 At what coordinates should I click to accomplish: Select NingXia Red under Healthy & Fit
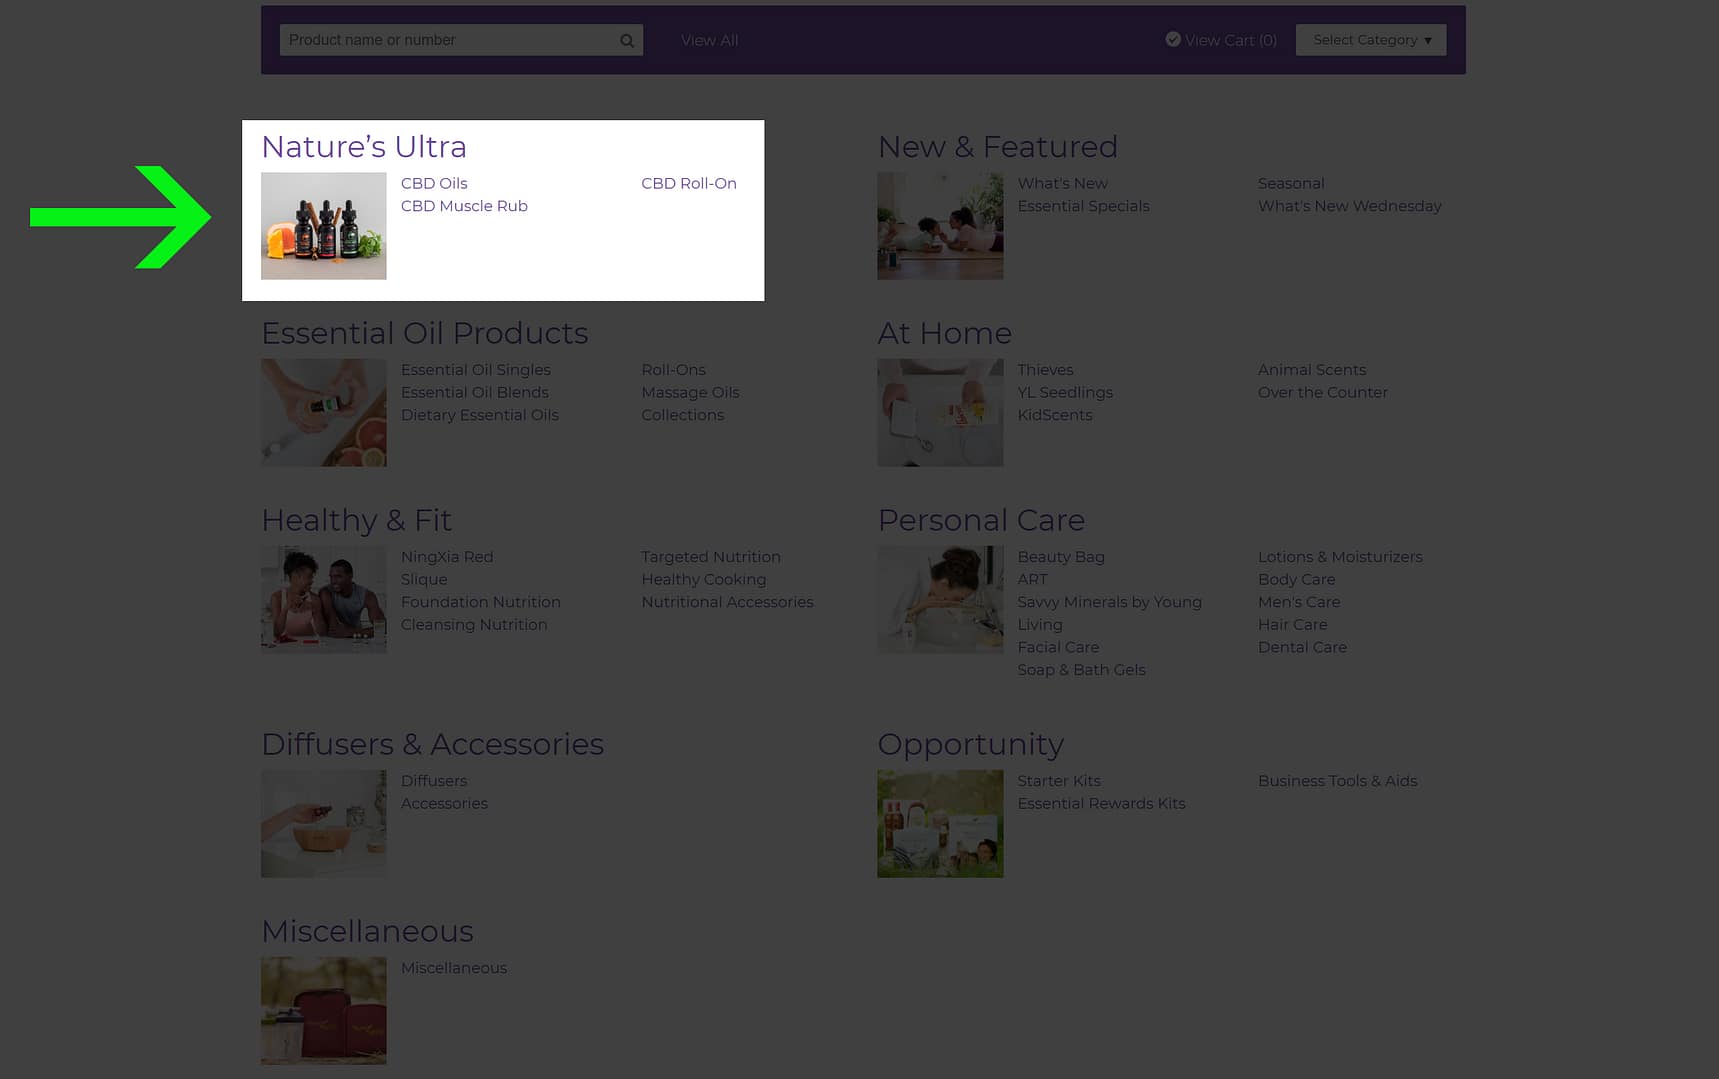click(447, 557)
